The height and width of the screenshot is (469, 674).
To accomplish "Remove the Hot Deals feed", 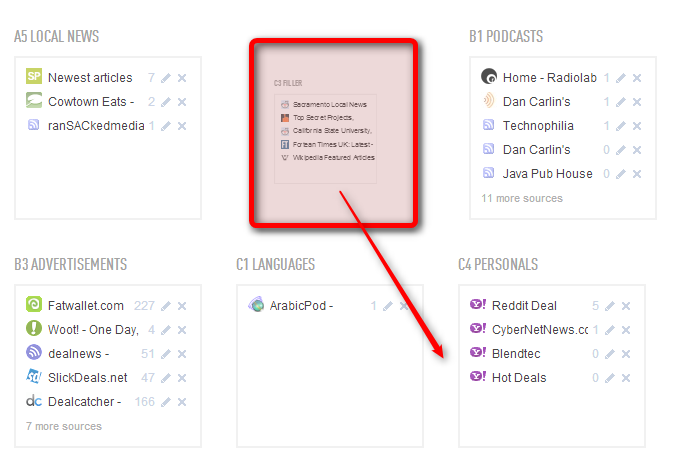I will pyautogui.click(x=626, y=378).
